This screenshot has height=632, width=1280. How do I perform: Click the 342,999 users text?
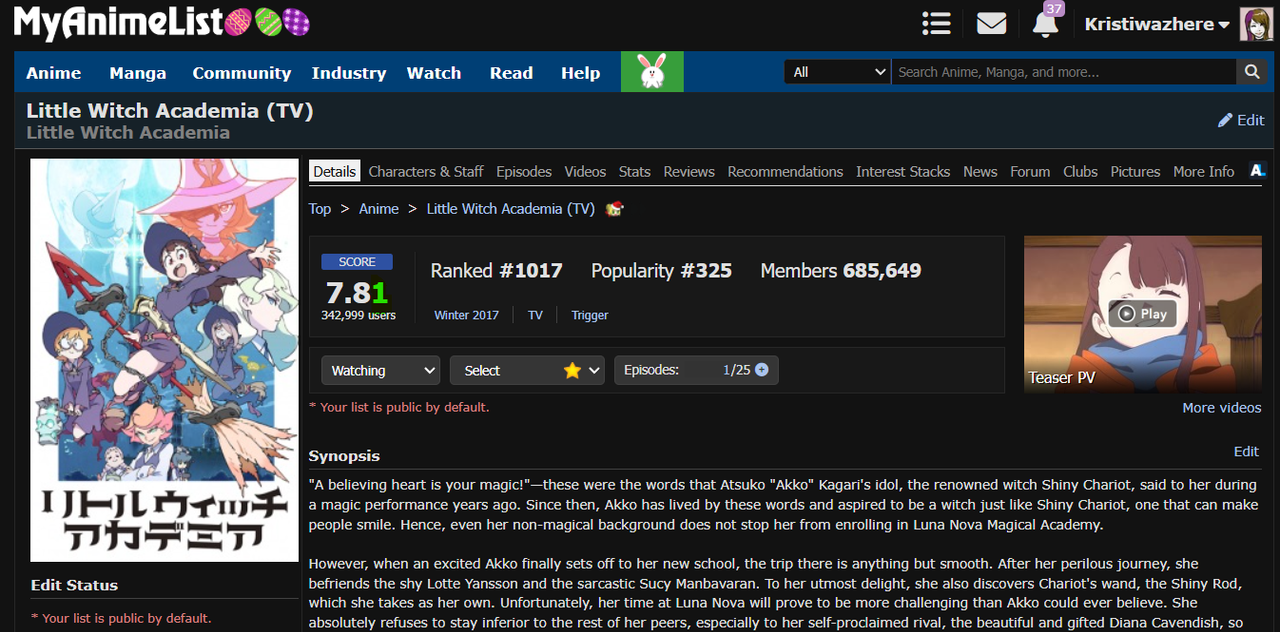coord(358,315)
